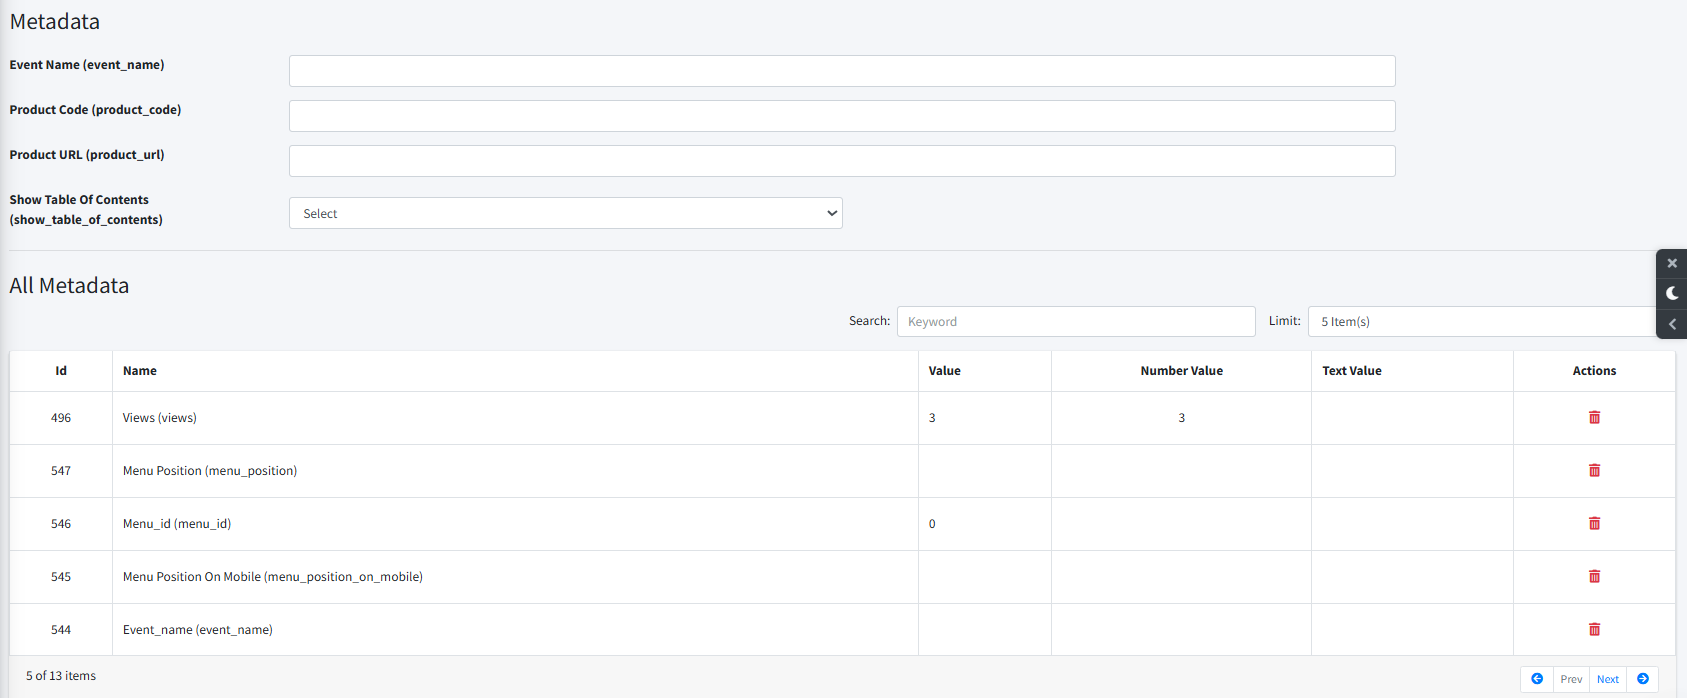Focus the Product URL input field
The height and width of the screenshot is (698, 1687).
842,161
